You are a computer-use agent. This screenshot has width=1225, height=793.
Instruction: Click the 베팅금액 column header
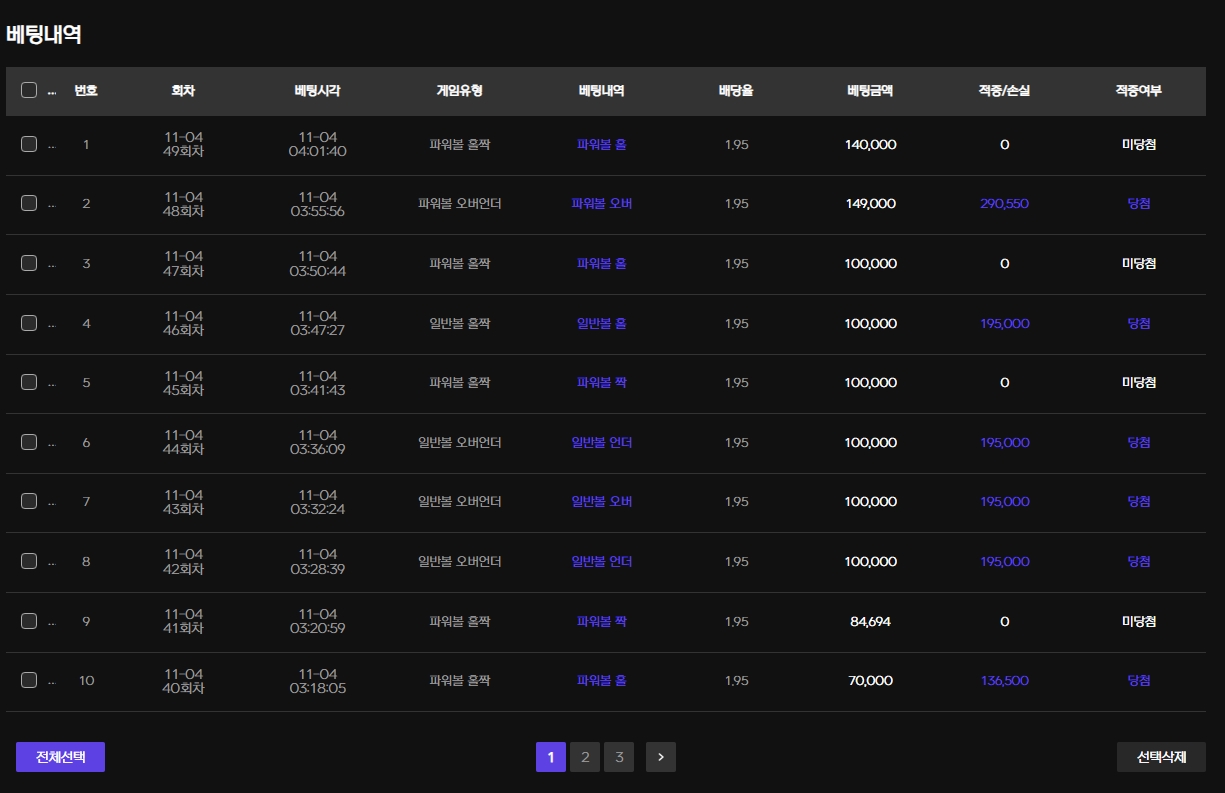click(869, 91)
